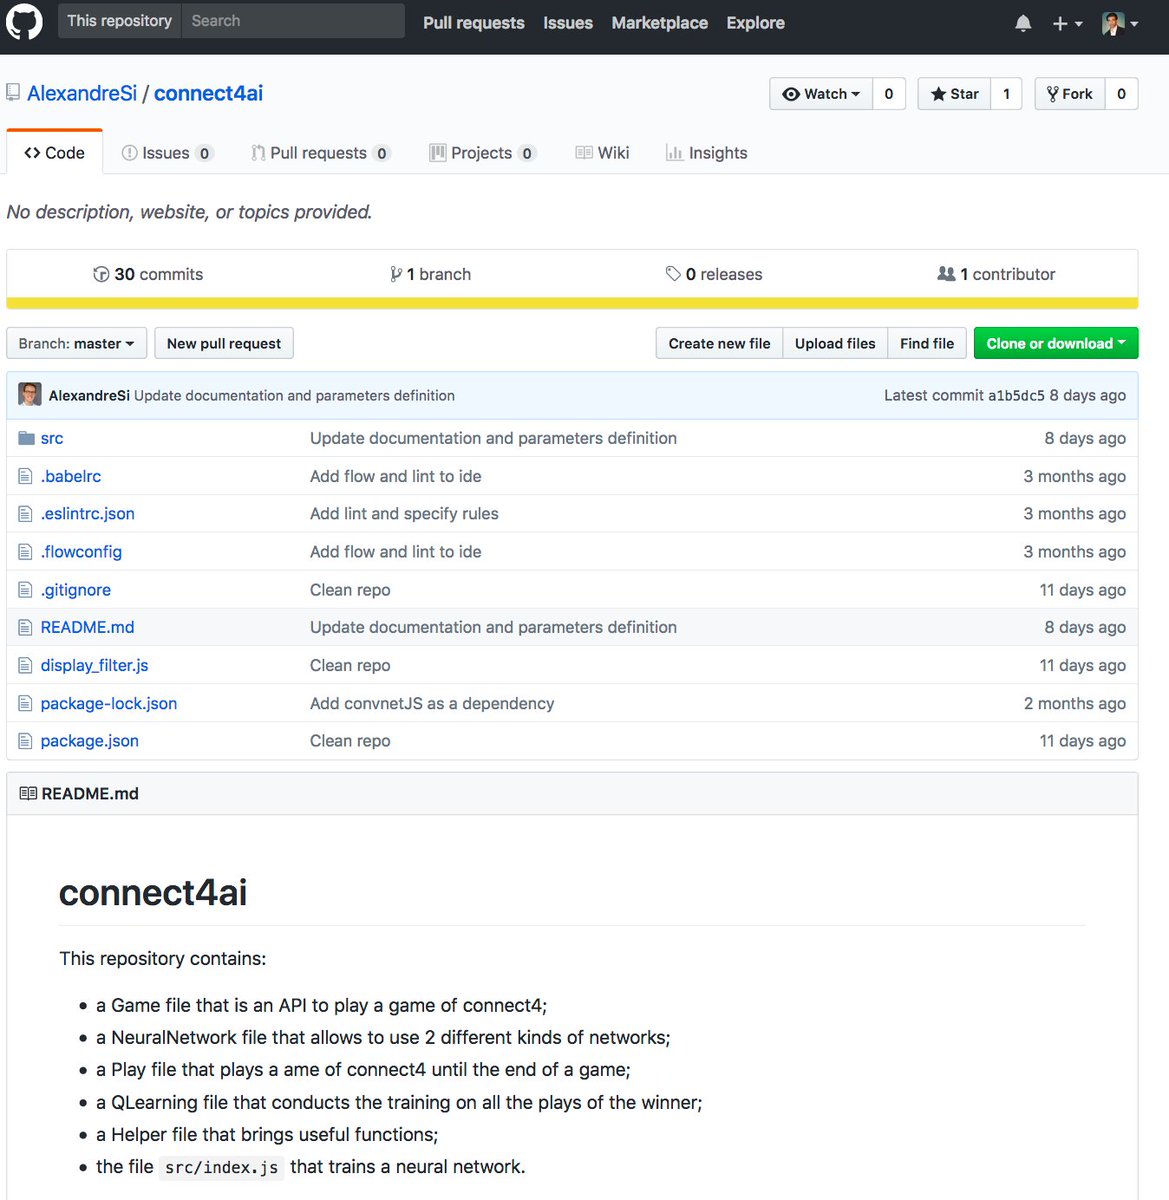Click the src folder icon
This screenshot has width=1169, height=1200.
click(x=27, y=438)
